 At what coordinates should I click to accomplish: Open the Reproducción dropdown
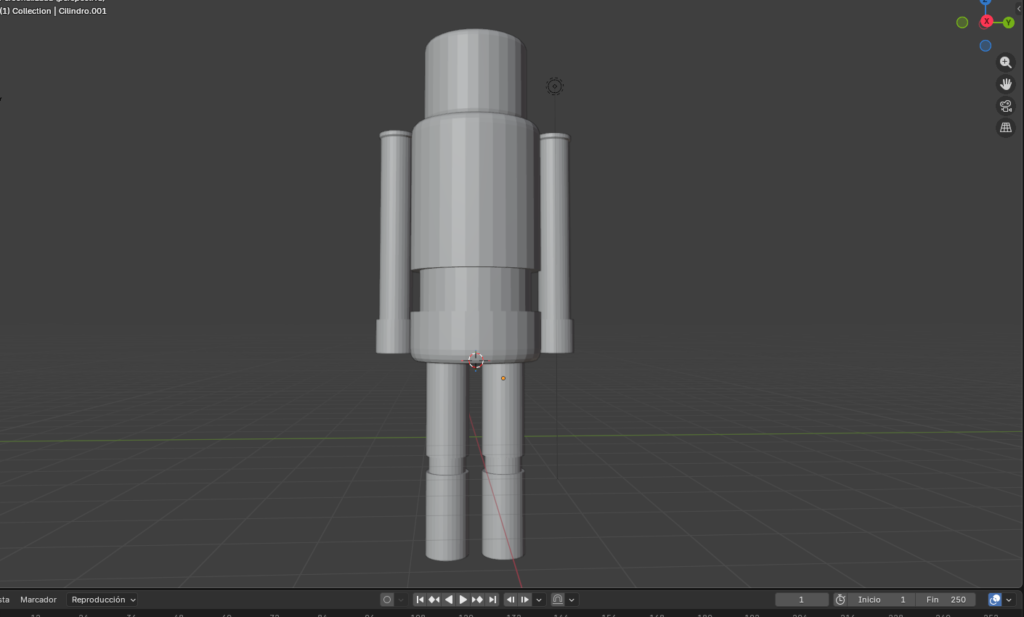(x=103, y=599)
